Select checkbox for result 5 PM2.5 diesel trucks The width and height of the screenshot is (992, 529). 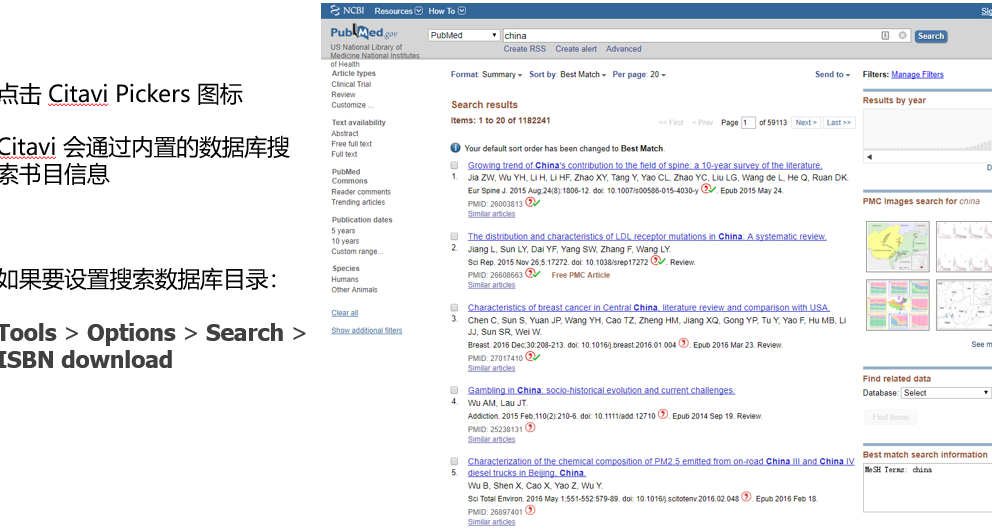(x=454, y=461)
